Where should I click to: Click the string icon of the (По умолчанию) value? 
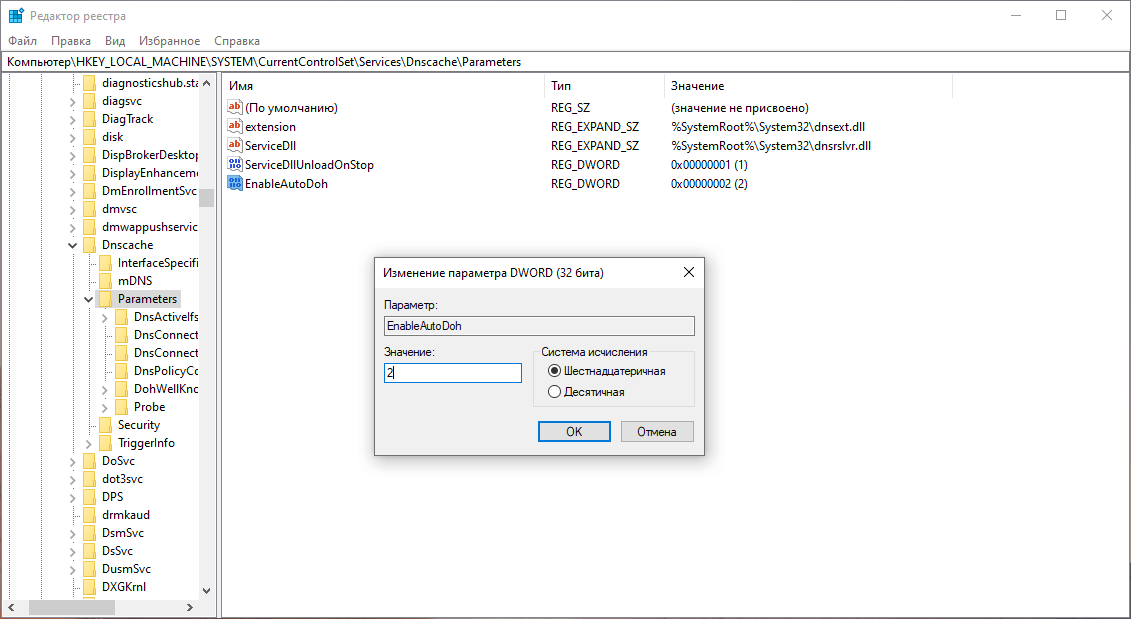point(234,107)
